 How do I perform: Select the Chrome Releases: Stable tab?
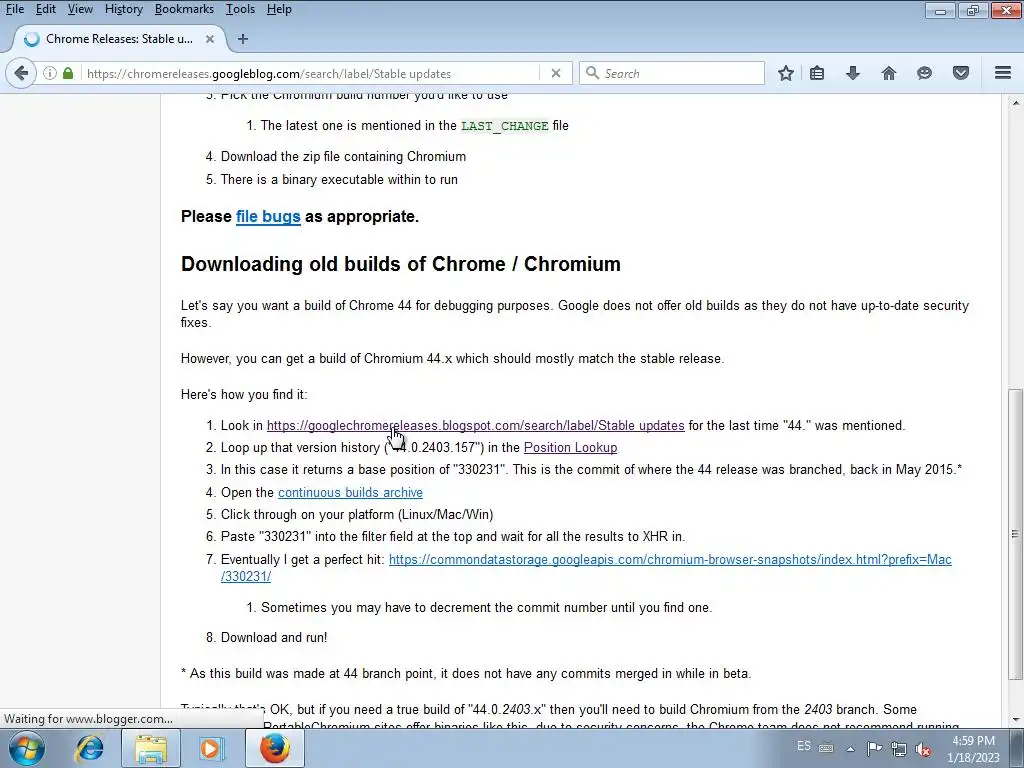pyautogui.click(x=119, y=39)
